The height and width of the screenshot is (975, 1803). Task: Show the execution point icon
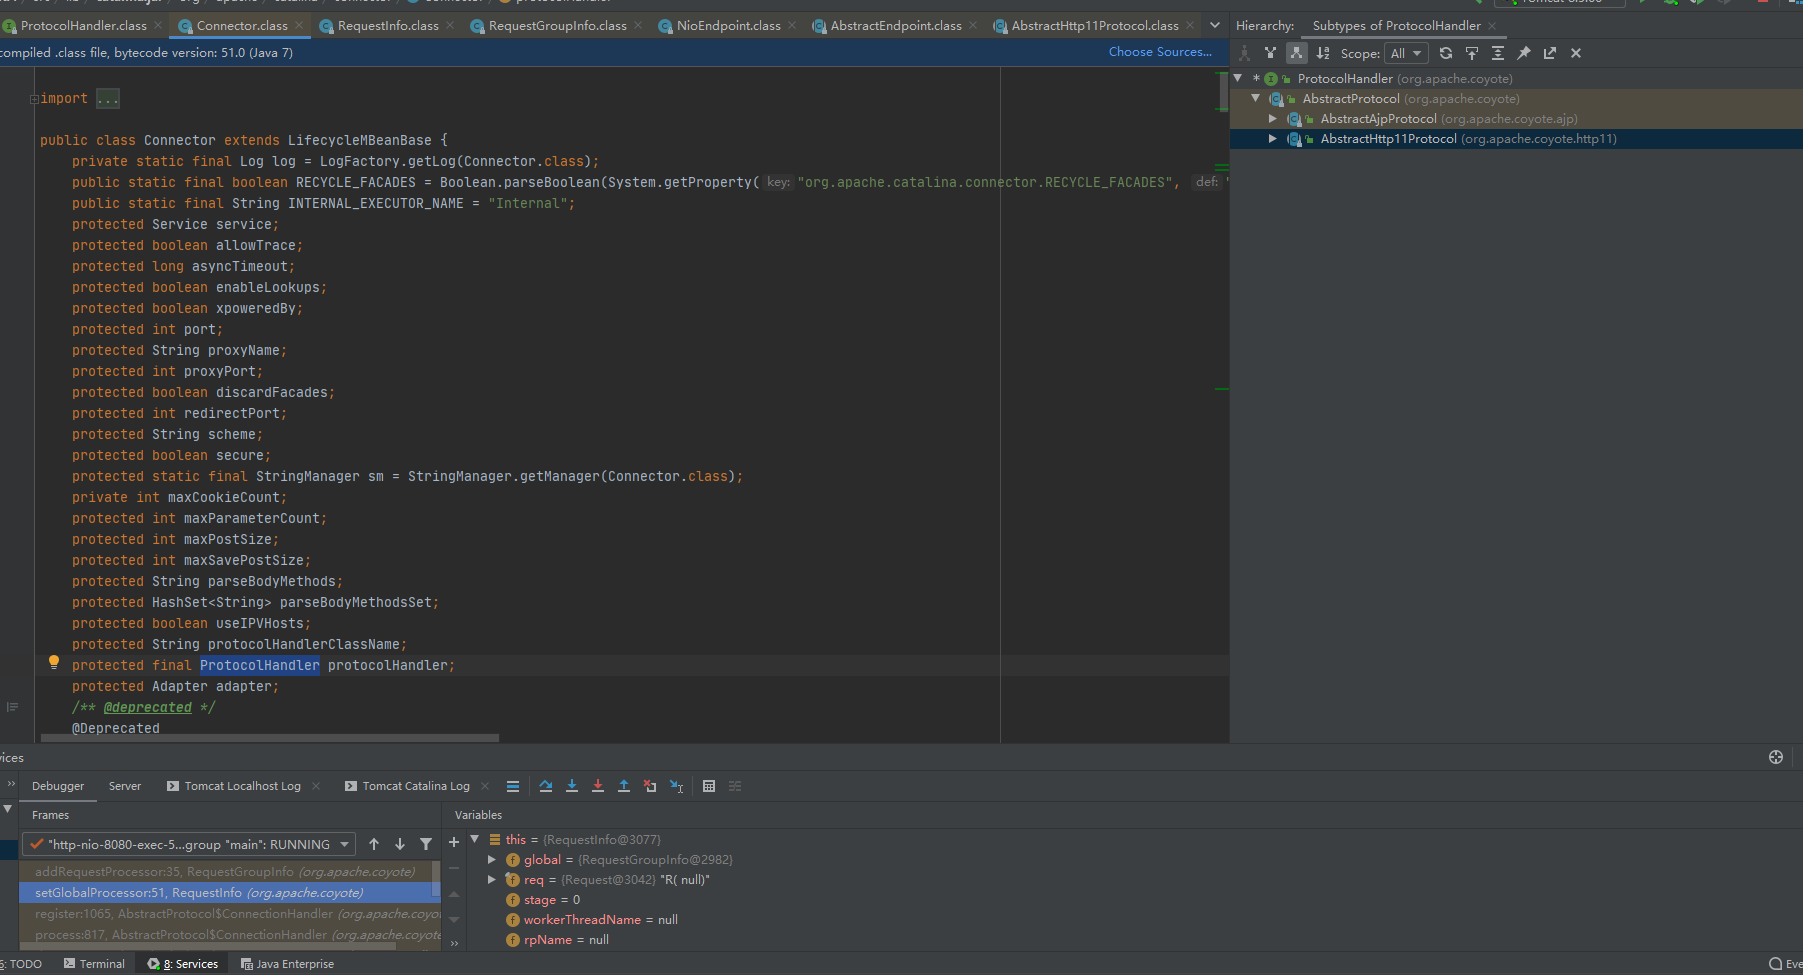tap(513, 786)
